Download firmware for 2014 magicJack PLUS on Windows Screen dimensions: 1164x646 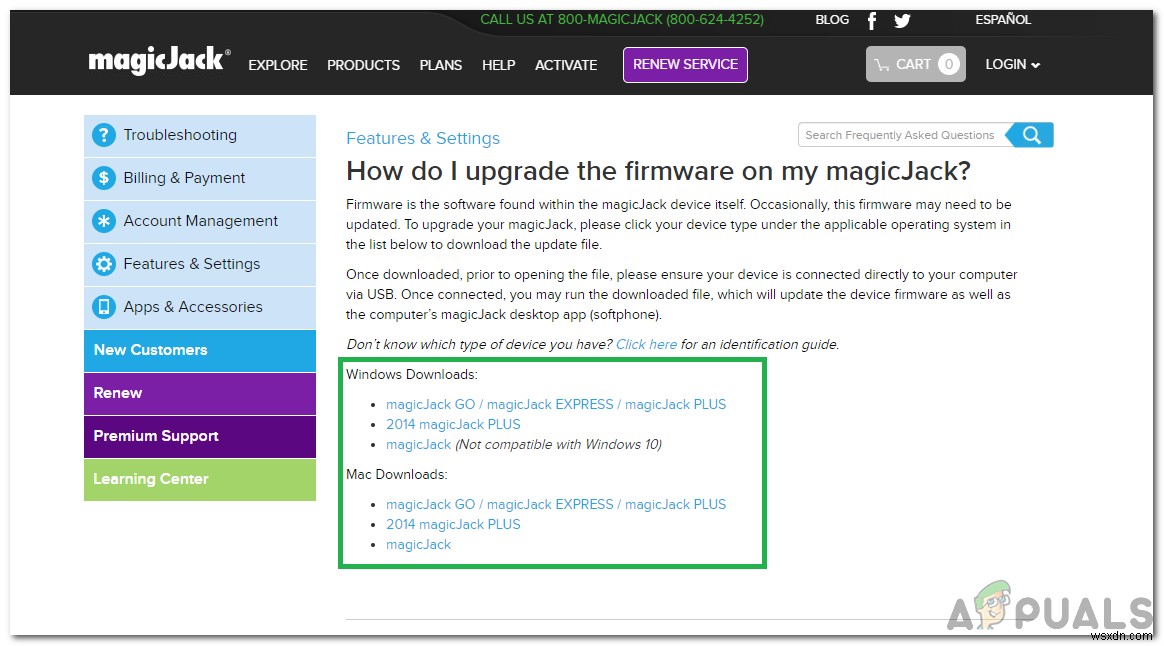(453, 424)
